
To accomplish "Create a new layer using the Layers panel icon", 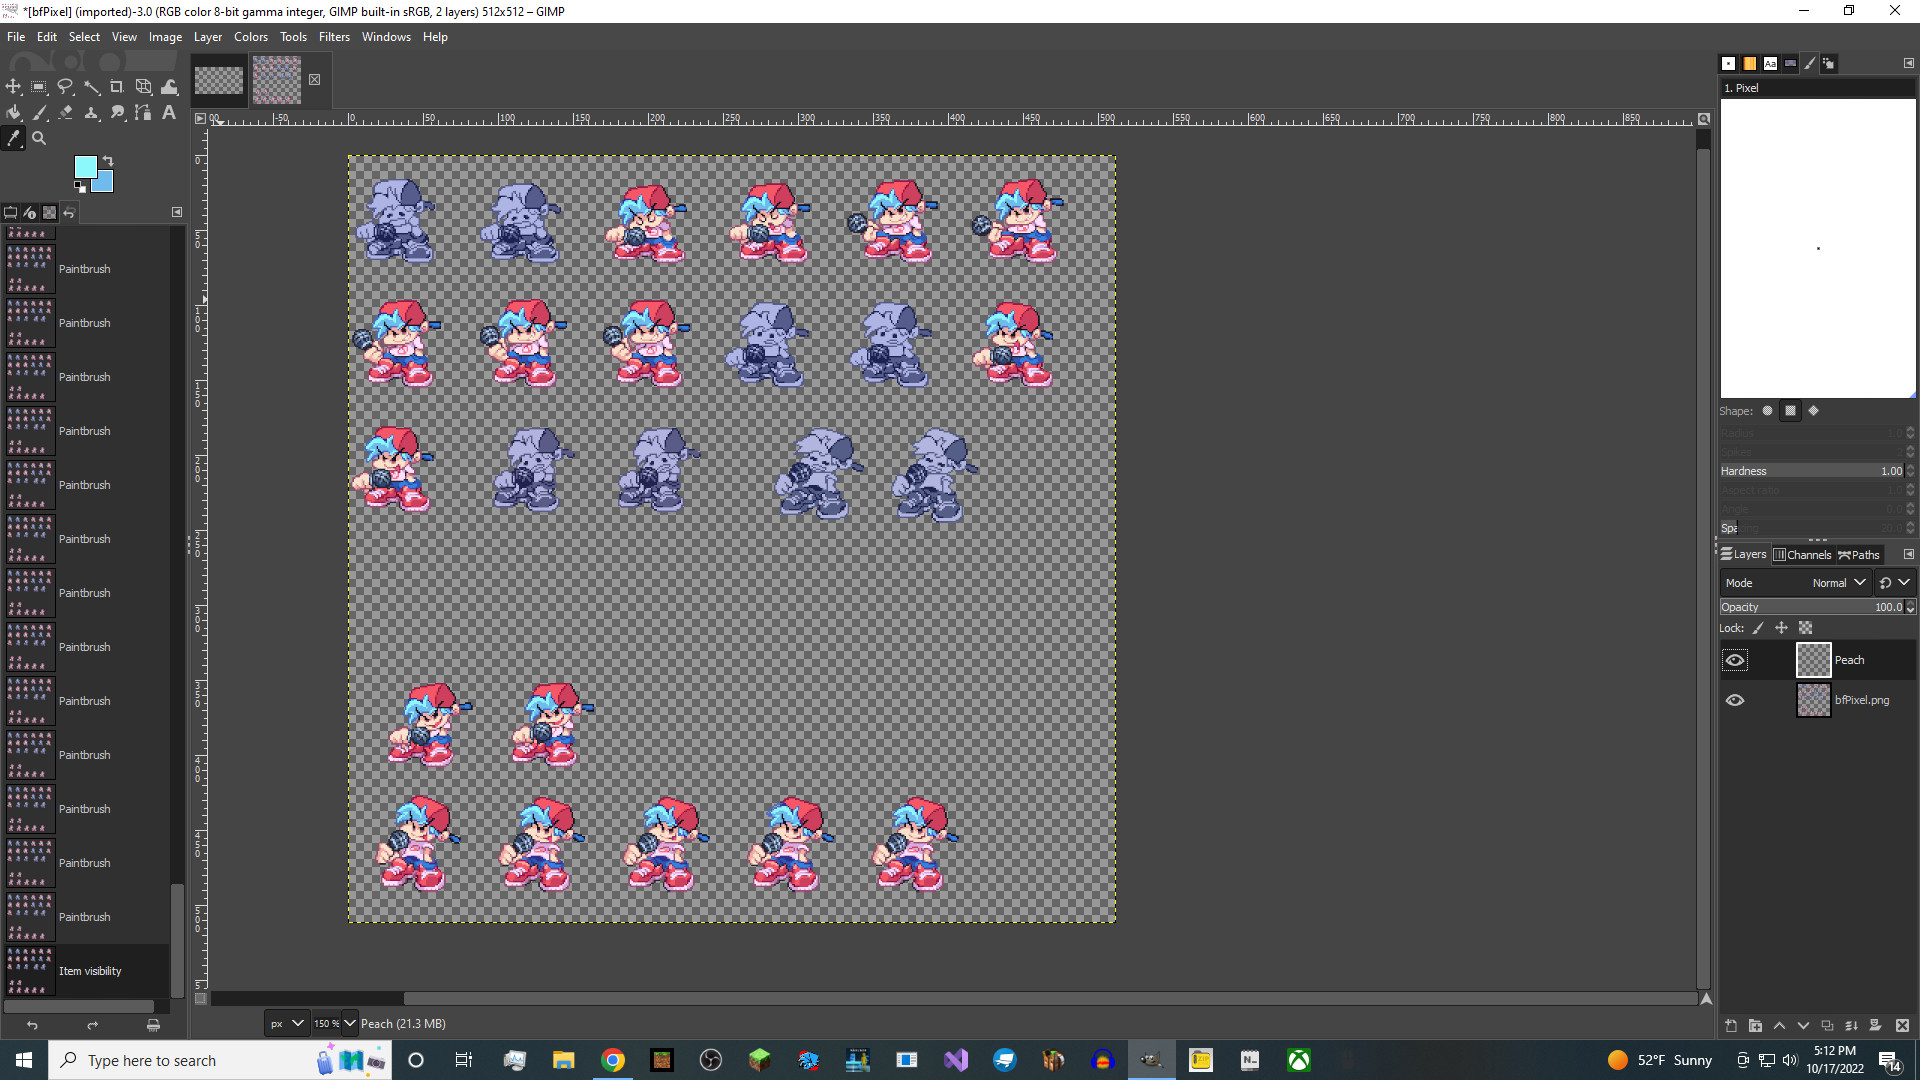I will (x=1729, y=1026).
